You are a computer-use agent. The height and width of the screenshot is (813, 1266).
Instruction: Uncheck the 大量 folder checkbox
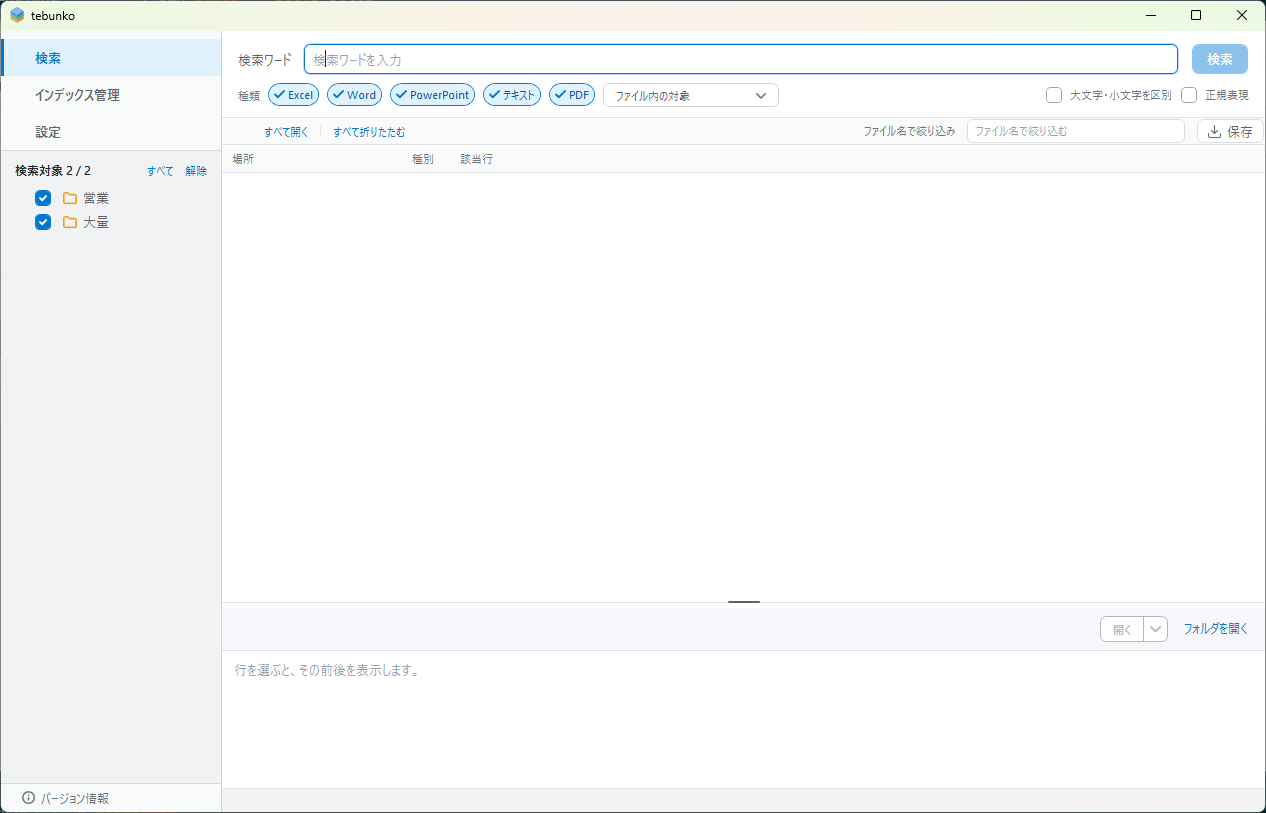[43, 222]
